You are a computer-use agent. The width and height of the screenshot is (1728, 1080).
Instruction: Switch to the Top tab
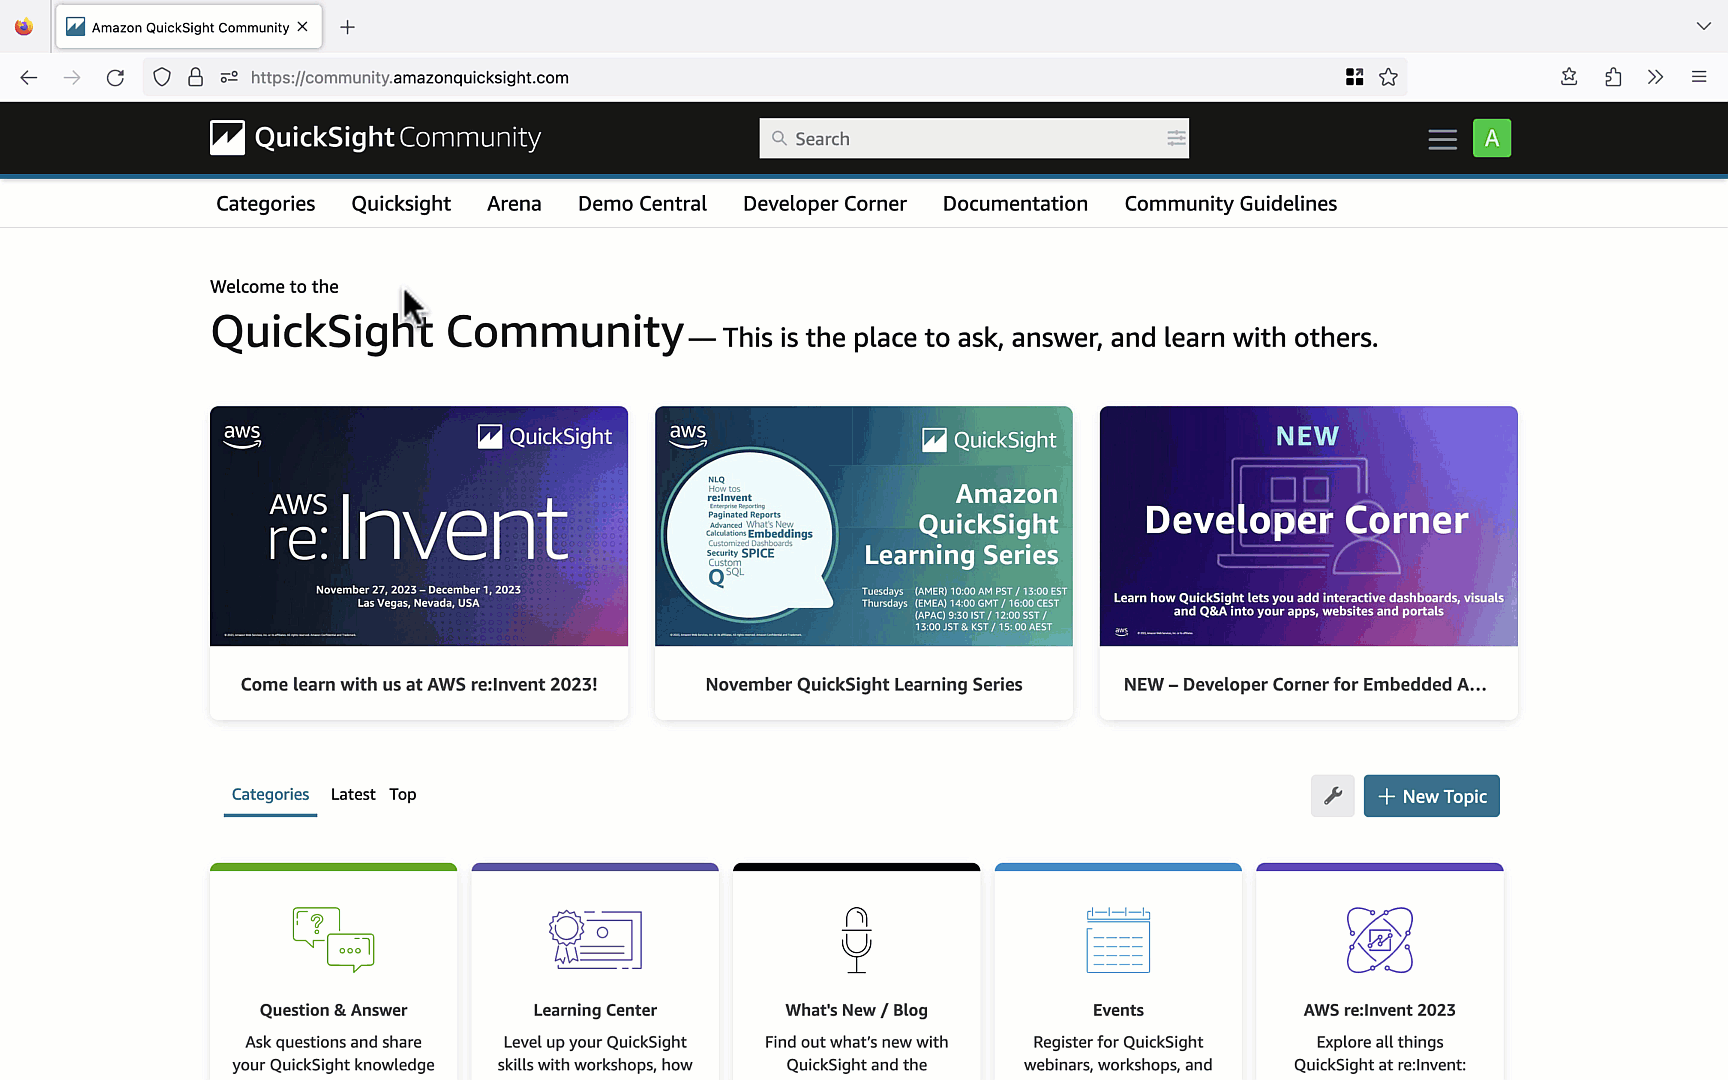click(x=403, y=794)
